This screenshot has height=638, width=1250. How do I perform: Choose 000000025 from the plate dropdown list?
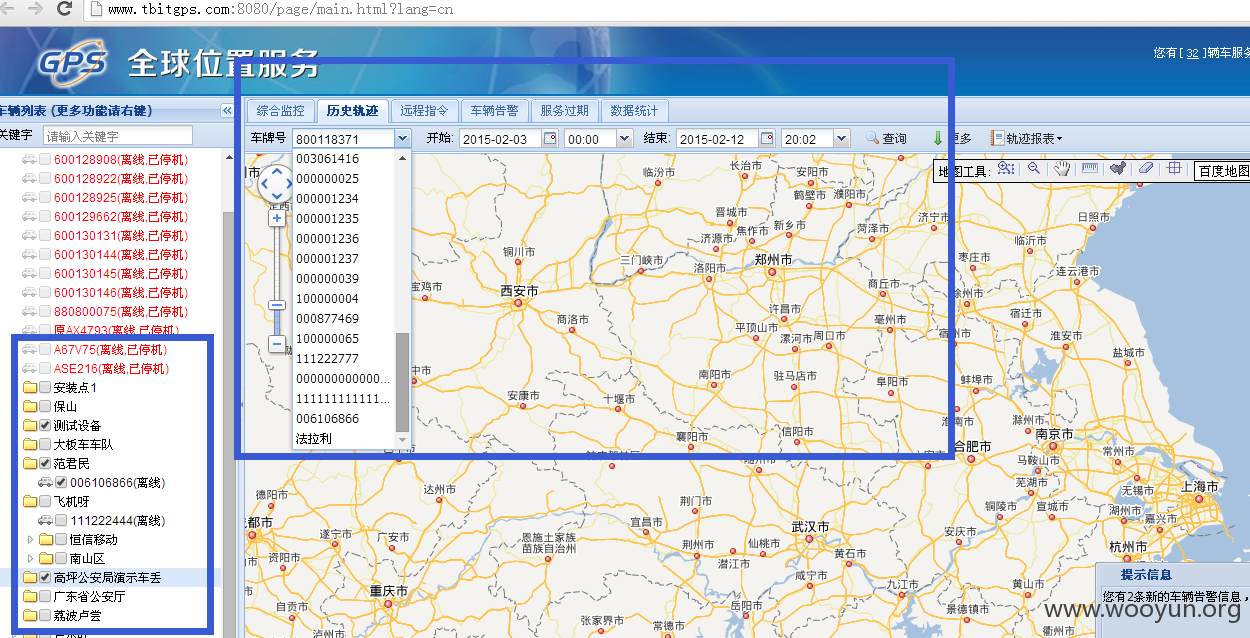(x=344, y=178)
